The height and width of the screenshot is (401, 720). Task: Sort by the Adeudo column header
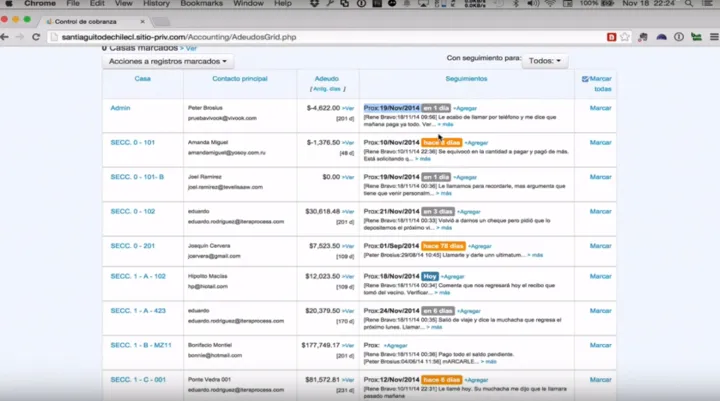[x=326, y=78]
